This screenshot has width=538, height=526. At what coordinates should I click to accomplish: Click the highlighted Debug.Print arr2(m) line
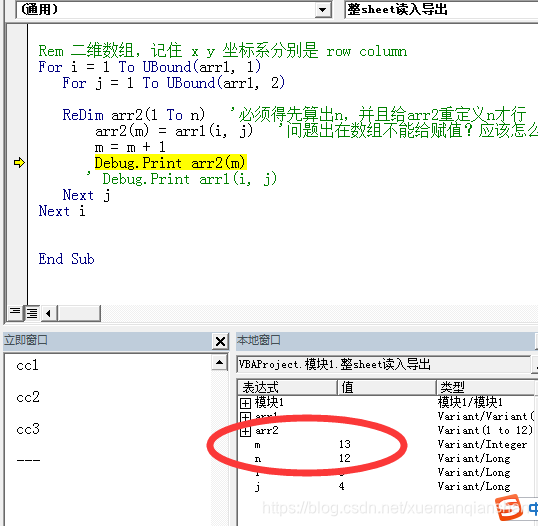click(171, 163)
